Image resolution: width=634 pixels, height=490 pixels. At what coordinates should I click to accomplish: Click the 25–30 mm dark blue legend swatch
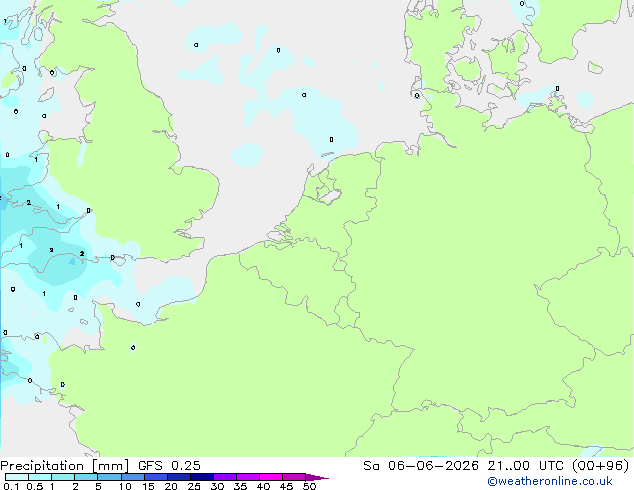[202, 477]
